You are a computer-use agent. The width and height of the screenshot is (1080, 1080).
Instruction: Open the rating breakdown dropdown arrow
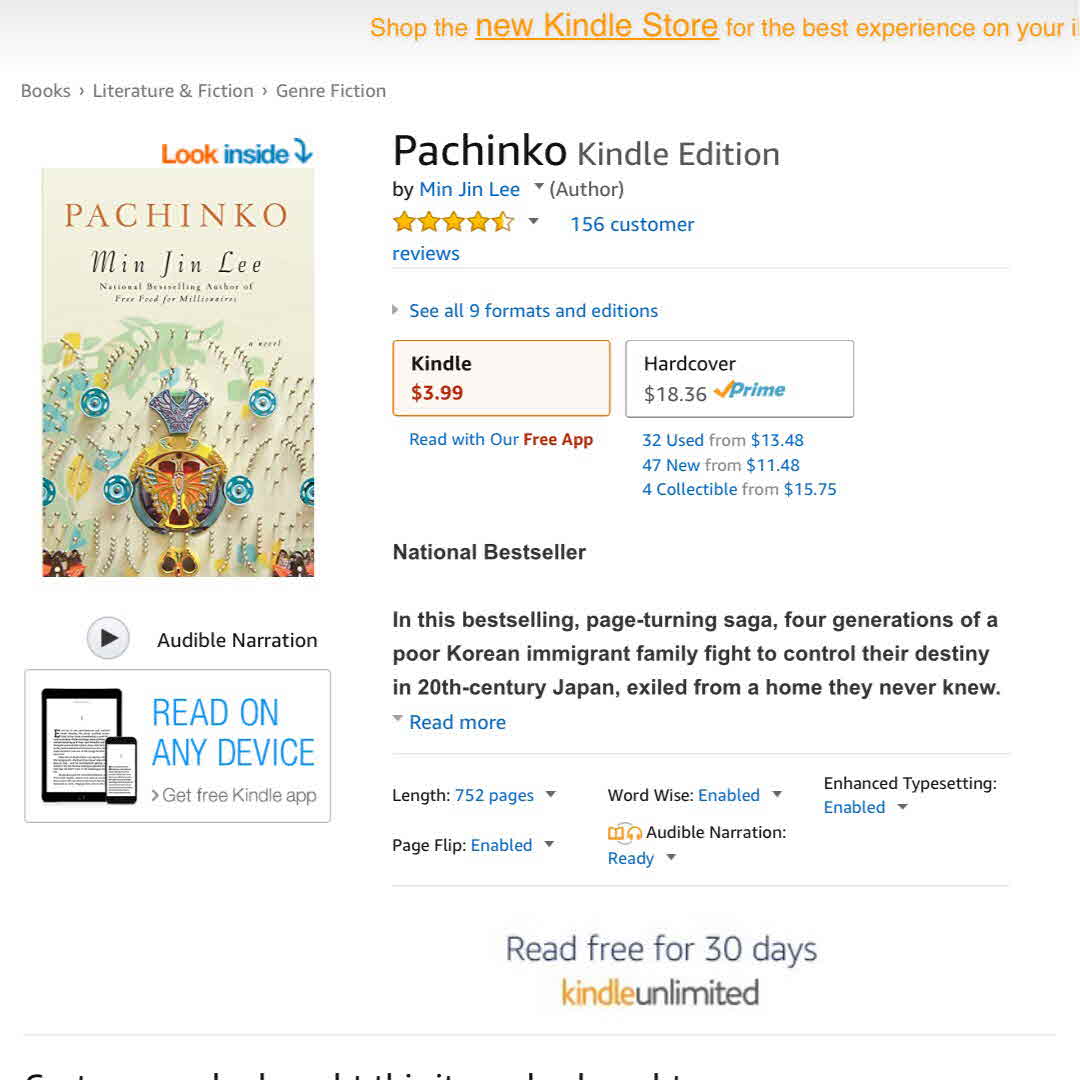click(x=534, y=221)
